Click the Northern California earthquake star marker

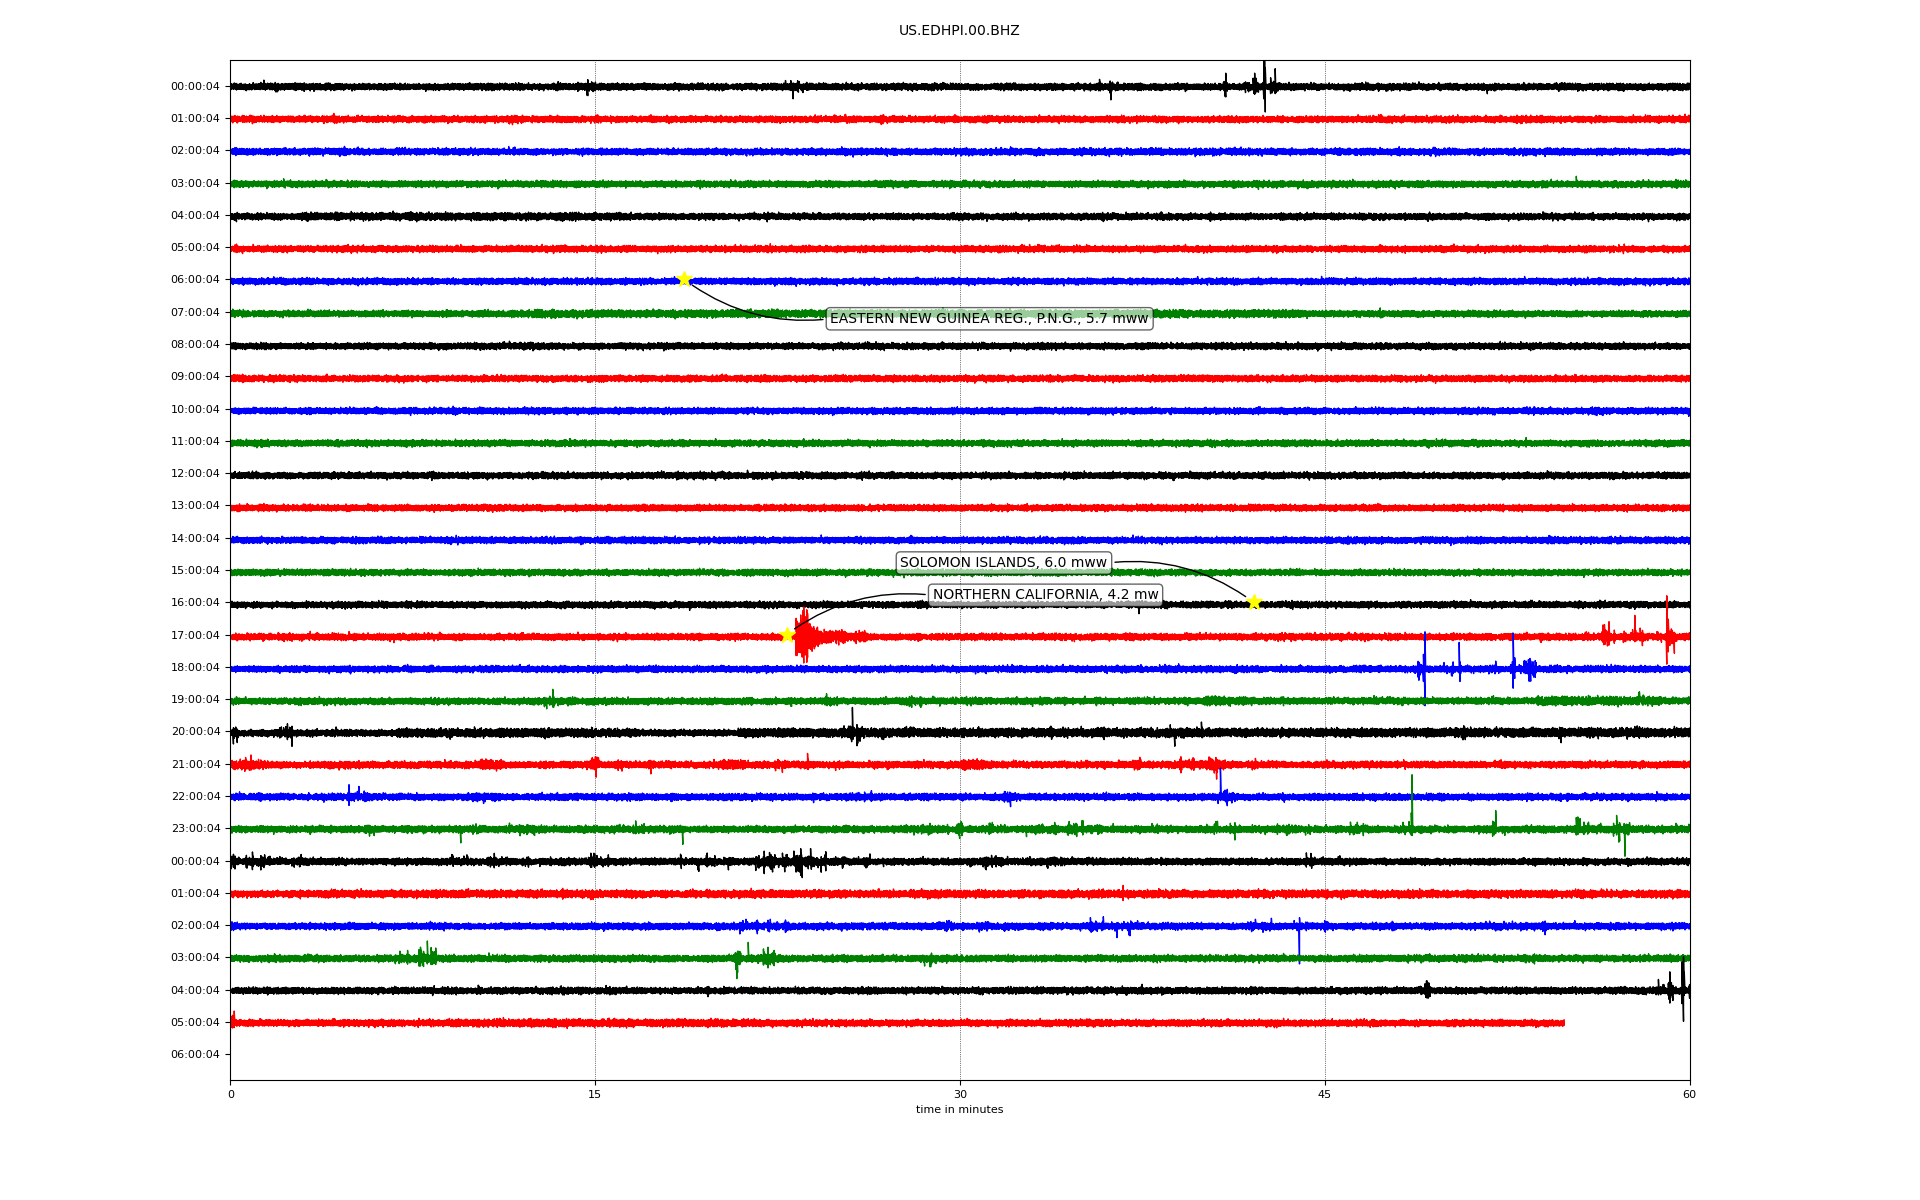coord(787,635)
